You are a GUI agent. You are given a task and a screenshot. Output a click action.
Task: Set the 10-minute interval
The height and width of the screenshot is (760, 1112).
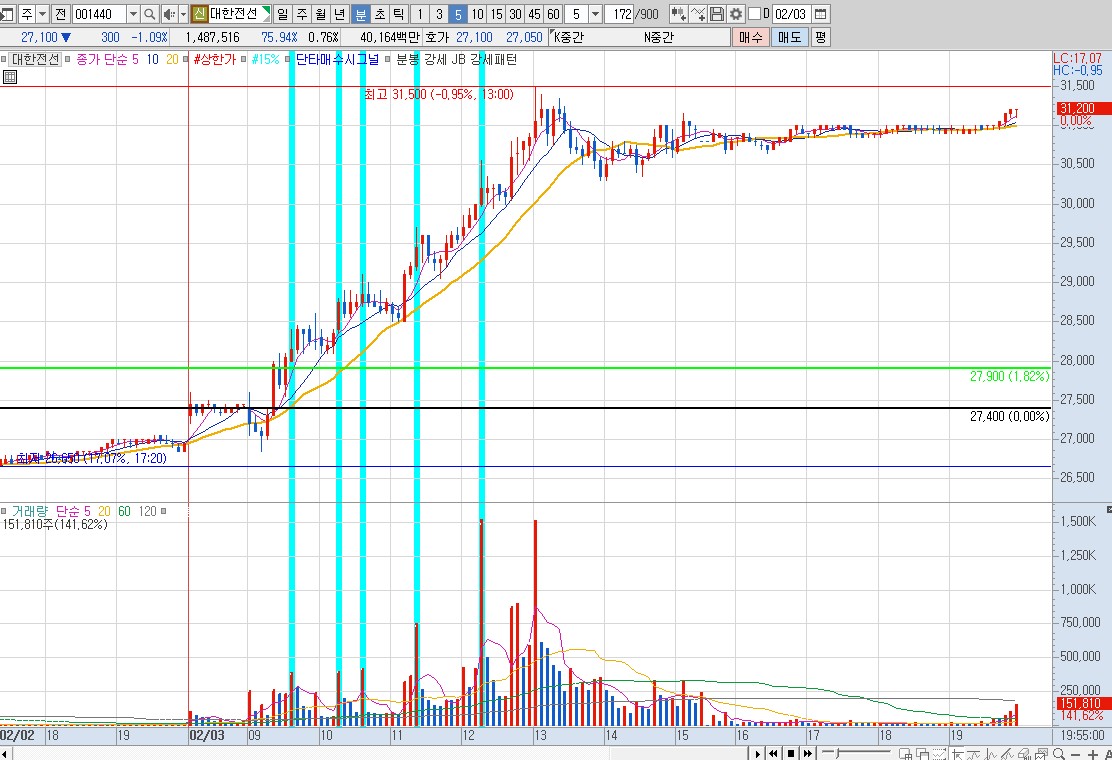point(477,13)
